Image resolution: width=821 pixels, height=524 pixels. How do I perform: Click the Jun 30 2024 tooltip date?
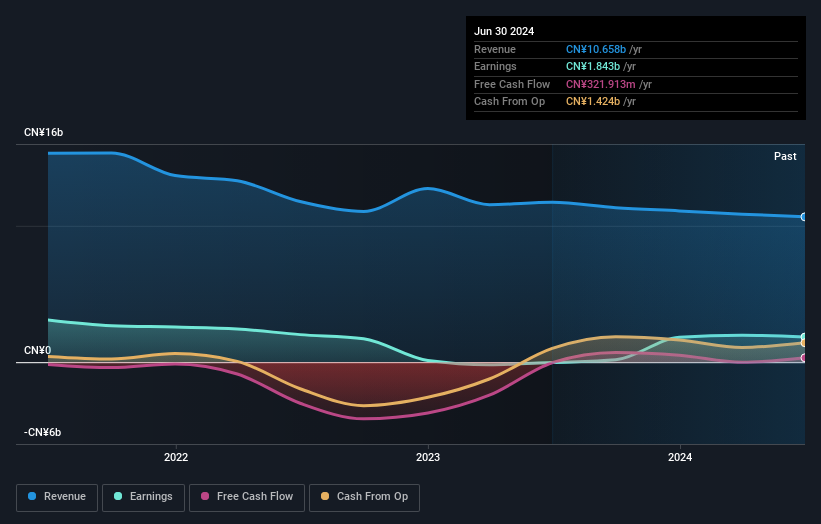(504, 31)
